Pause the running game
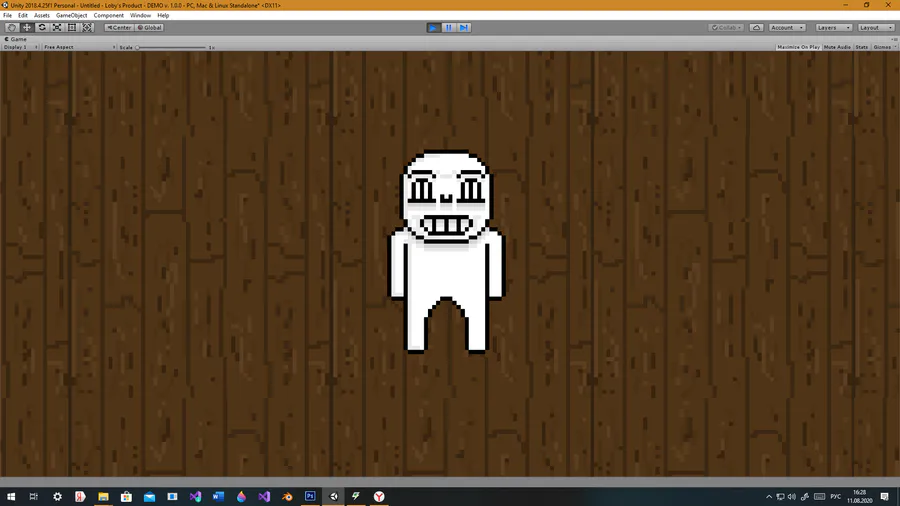 pyautogui.click(x=448, y=28)
